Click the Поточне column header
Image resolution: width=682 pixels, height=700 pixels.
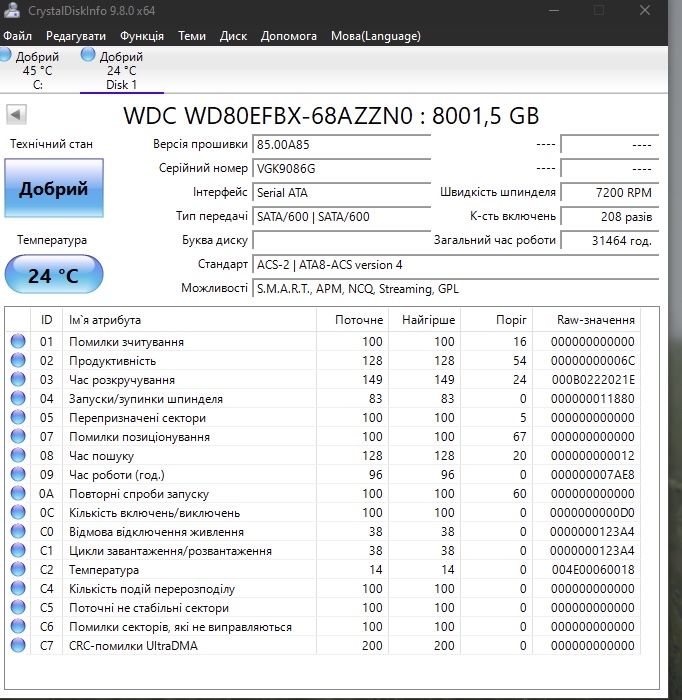353,320
